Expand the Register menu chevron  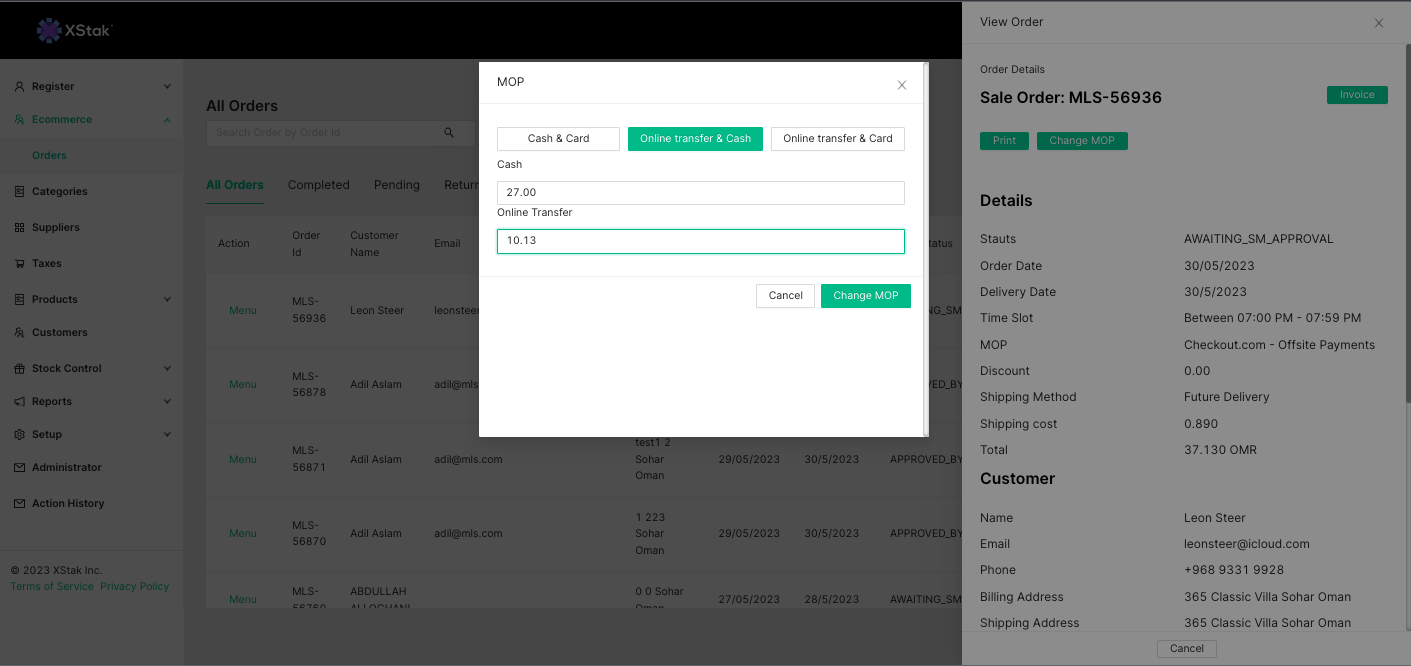click(x=167, y=87)
